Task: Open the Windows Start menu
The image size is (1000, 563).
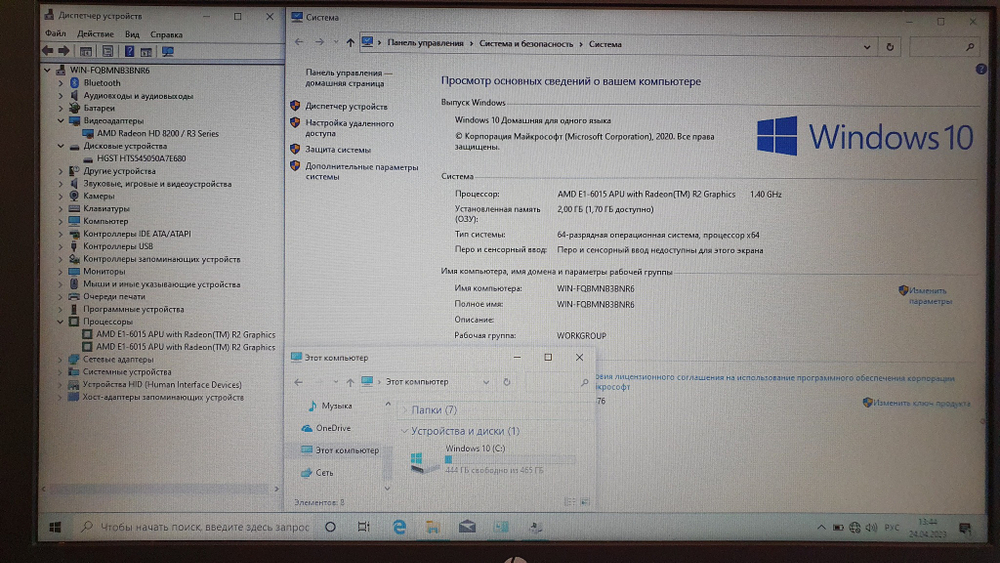Action: coord(55,527)
